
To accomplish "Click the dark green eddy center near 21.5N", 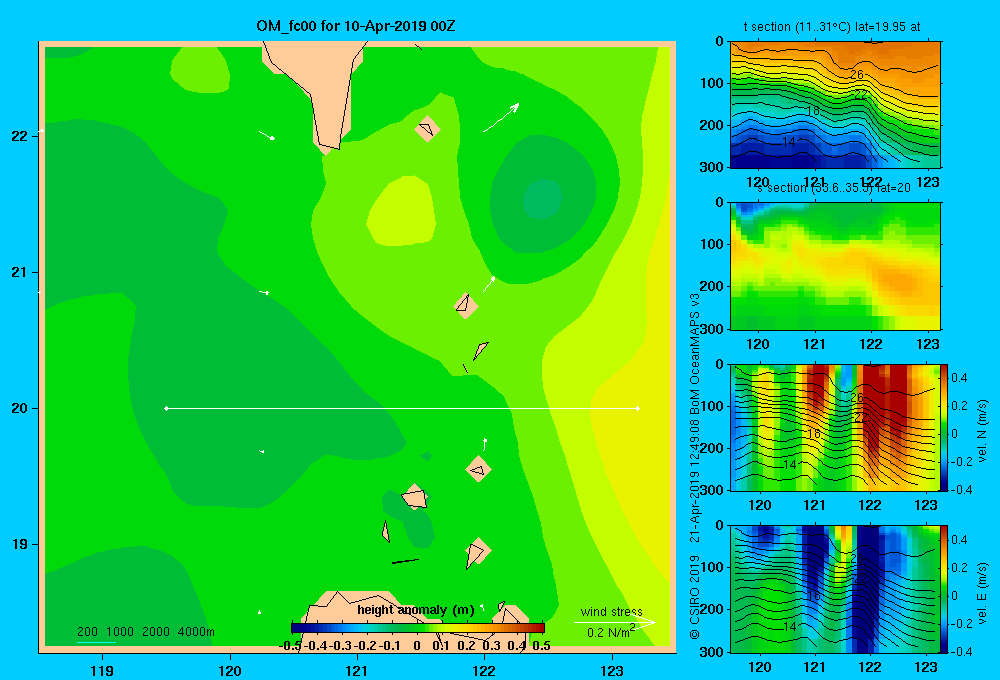I will coord(542,200).
